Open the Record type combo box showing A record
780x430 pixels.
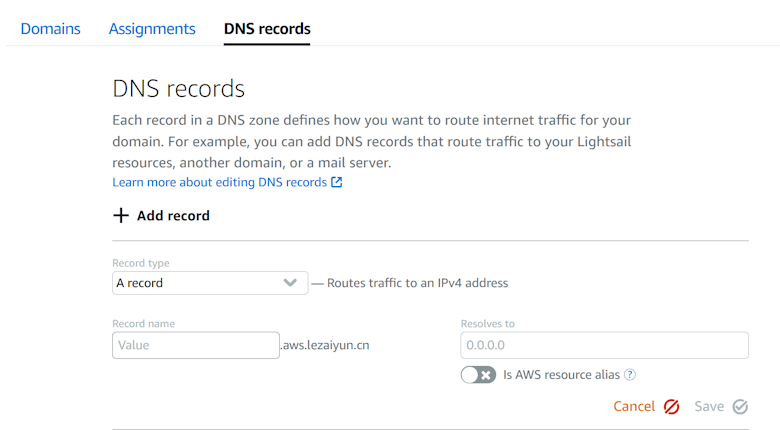195,283
